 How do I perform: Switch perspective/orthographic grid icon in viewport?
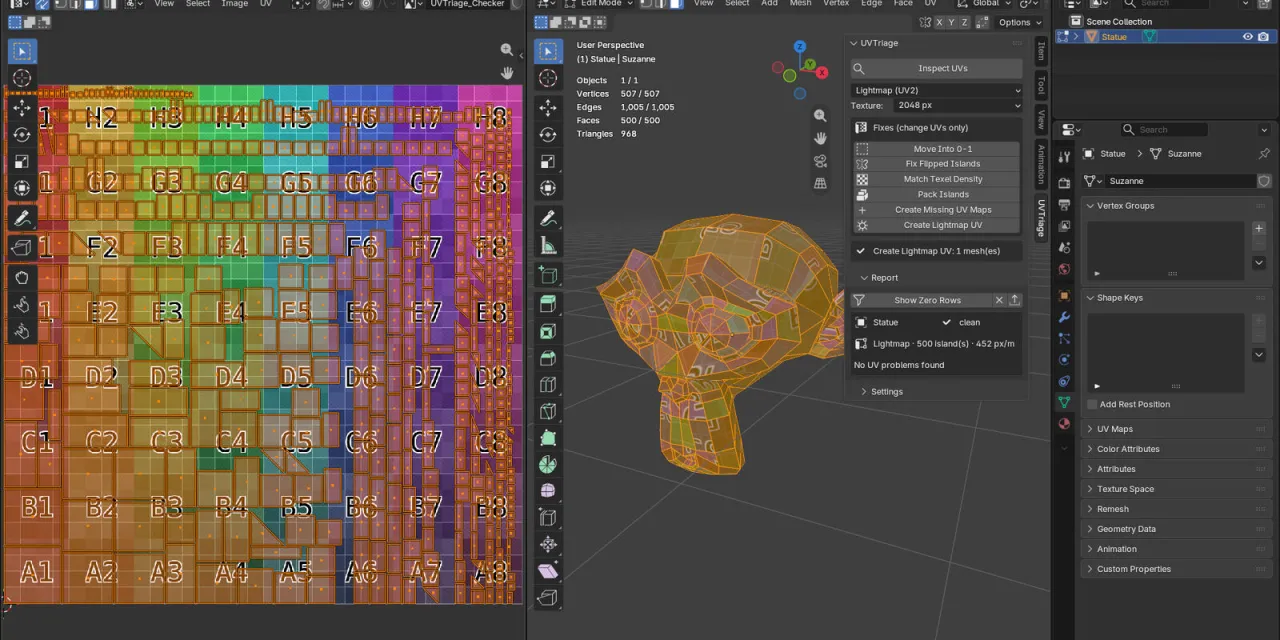[820, 184]
